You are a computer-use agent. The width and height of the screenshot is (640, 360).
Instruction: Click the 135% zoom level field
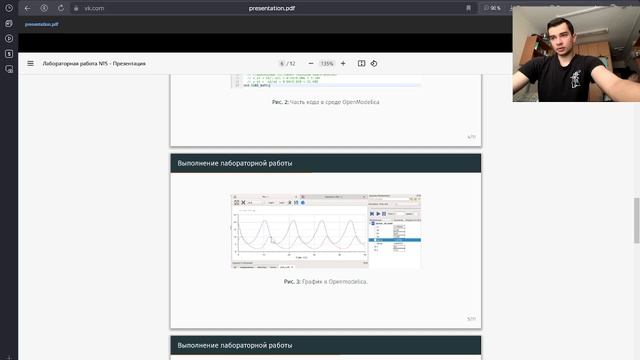pyautogui.click(x=327, y=64)
